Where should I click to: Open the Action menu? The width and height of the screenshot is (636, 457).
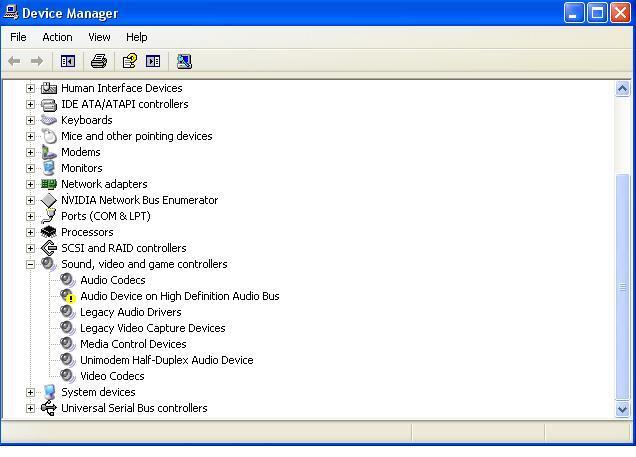click(57, 37)
